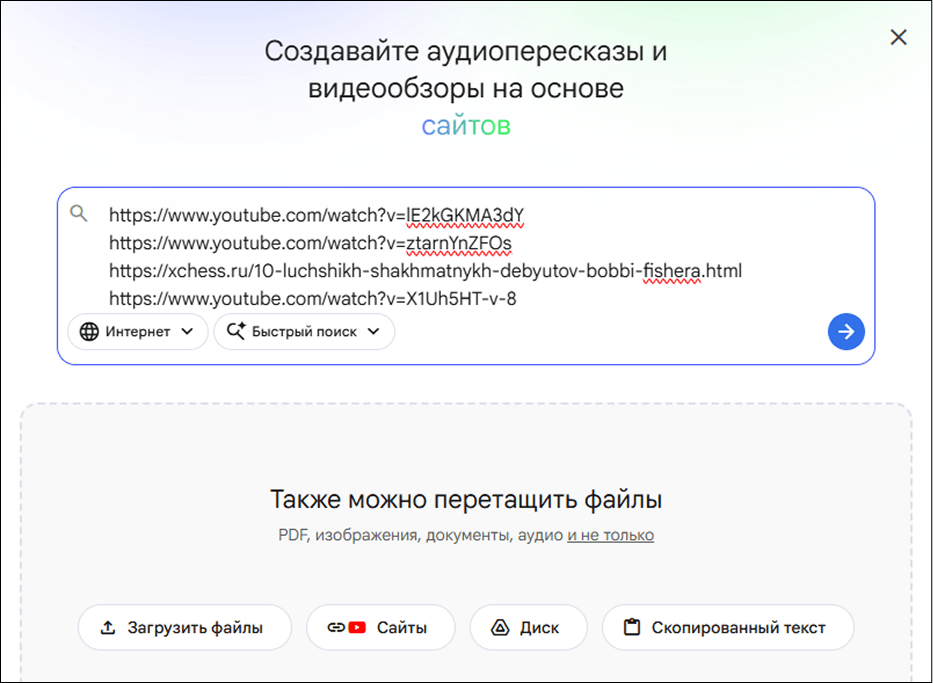
Task: Open the Интернет source selector dropdown
Action: click(x=137, y=331)
